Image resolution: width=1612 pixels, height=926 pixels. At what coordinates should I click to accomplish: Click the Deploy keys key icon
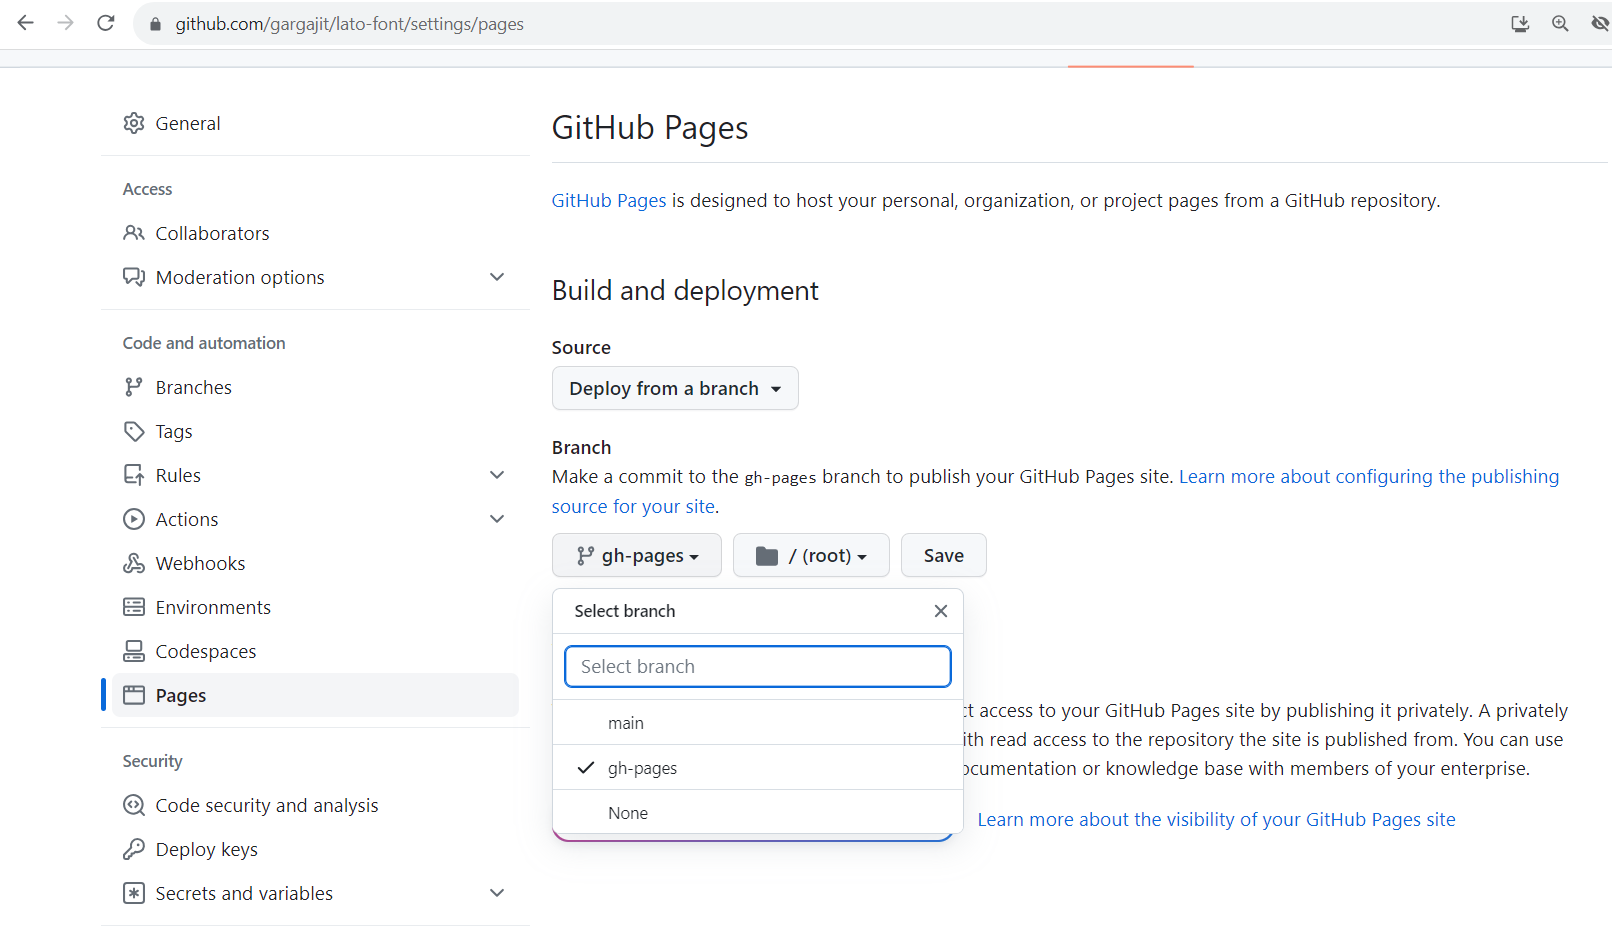point(134,849)
